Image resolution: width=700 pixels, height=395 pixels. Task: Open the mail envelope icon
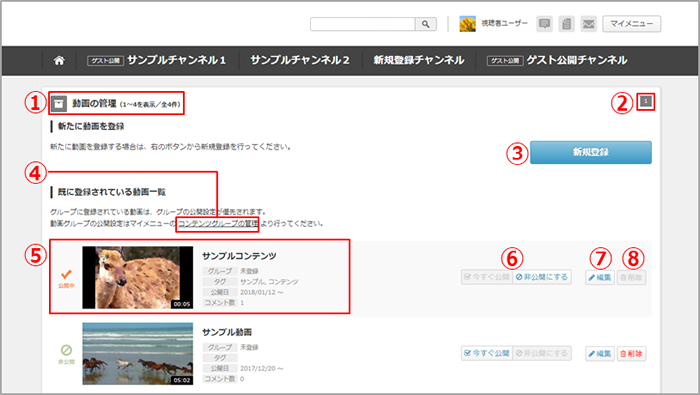tap(589, 24)
